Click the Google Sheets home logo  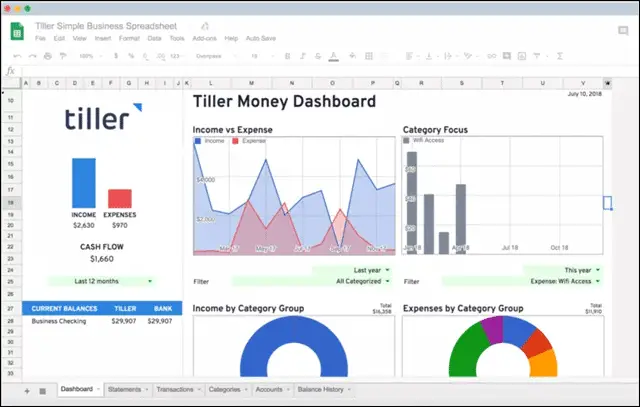coord(17,31)
